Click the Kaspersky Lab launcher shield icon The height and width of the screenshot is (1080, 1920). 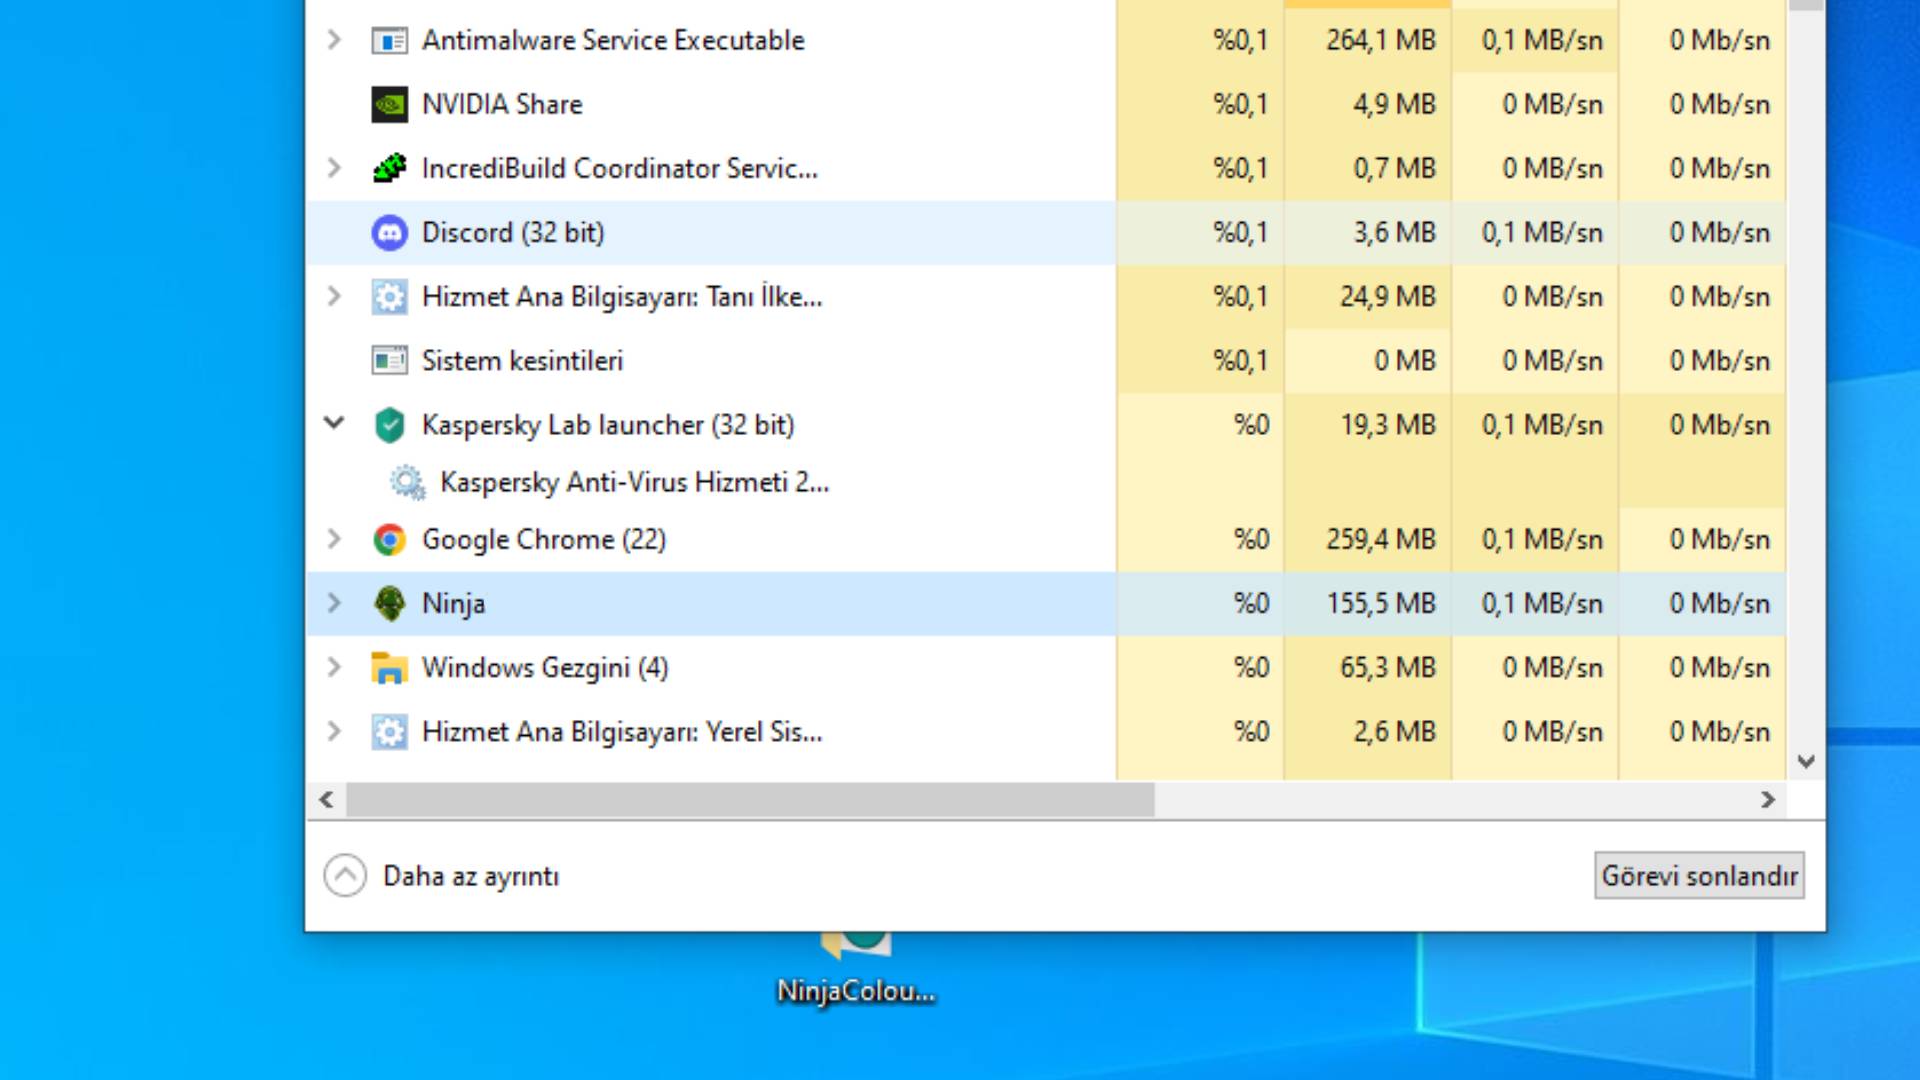tap(389, 425)
